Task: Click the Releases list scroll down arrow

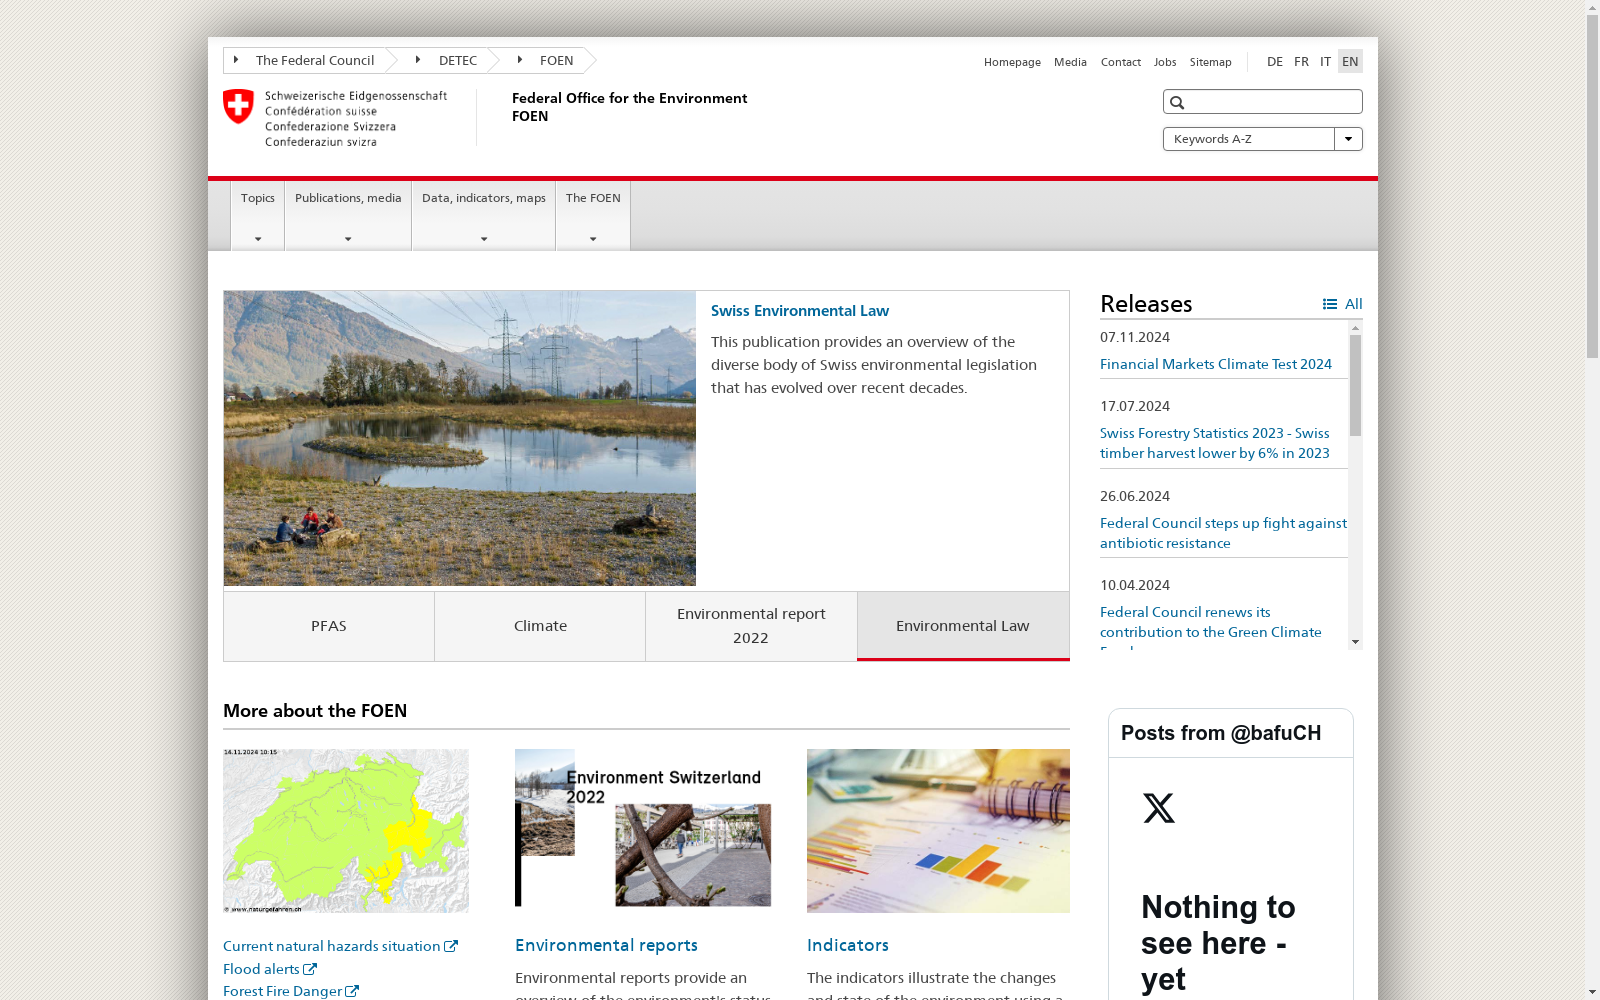Action: click(1355, 642)
